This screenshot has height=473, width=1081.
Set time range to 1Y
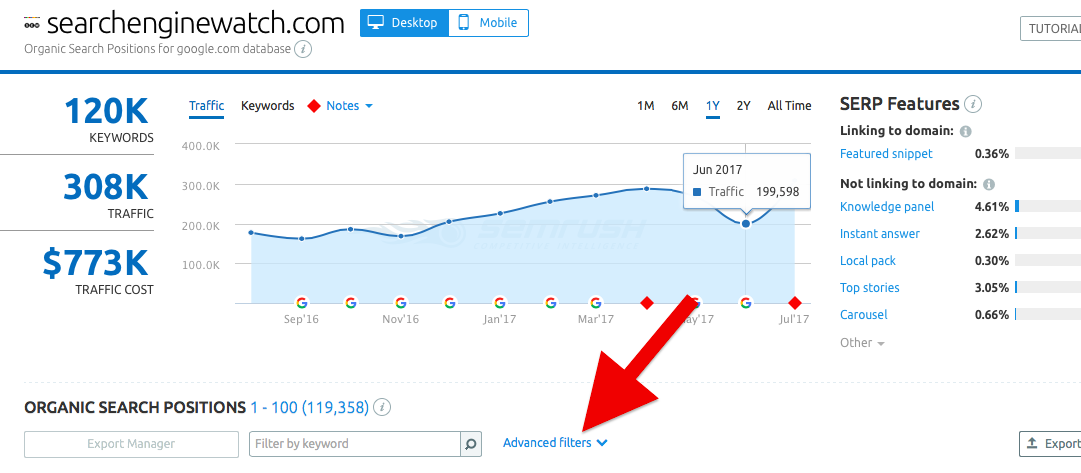point(713,105)
